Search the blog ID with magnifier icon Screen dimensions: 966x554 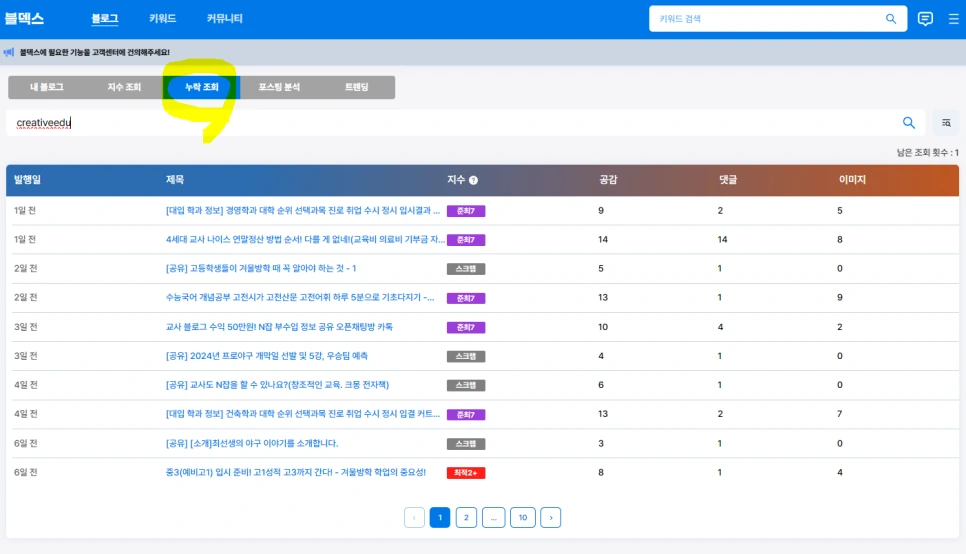point(909,123)
